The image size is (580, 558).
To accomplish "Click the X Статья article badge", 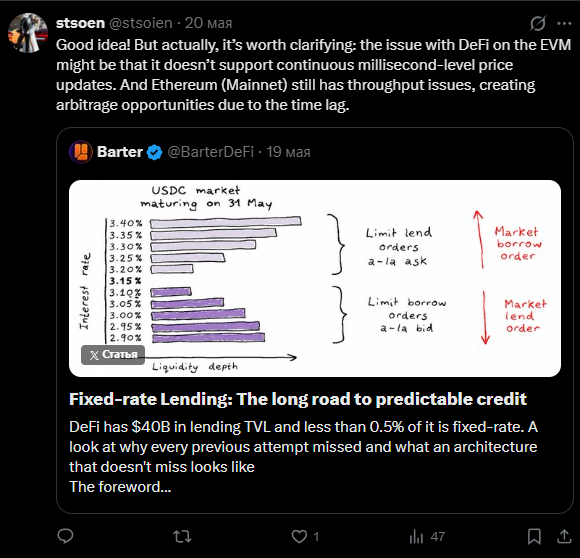I will (113, 355).
